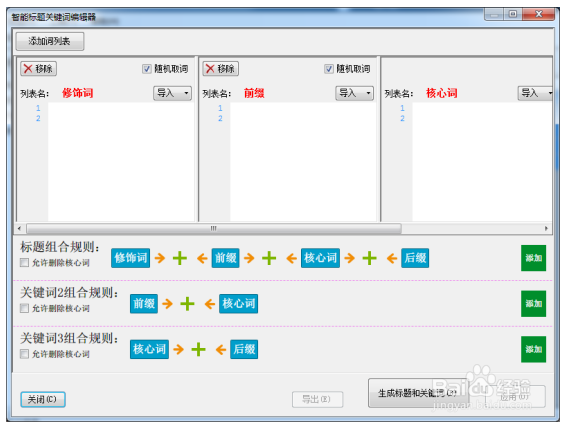Click green plus after 前缀 in title rule
The height and width of the screenshot is (425, 563).
pyautogui.click(x=269, y=258)
